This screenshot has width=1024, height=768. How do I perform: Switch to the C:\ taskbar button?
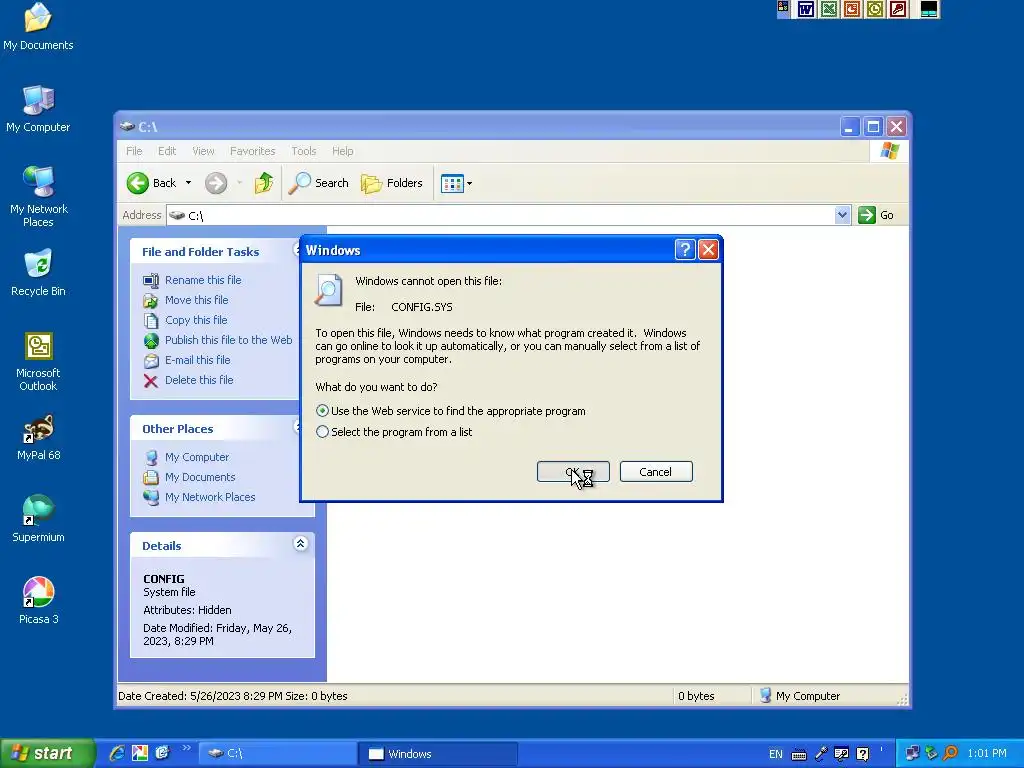[x=277, y=754]
